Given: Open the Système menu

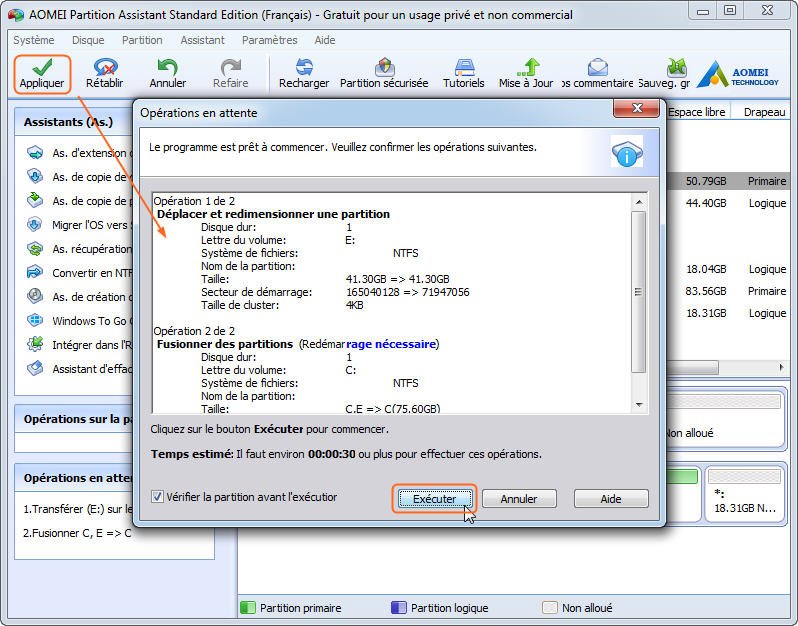Looking at the screenshot, I should coord(34,40).
